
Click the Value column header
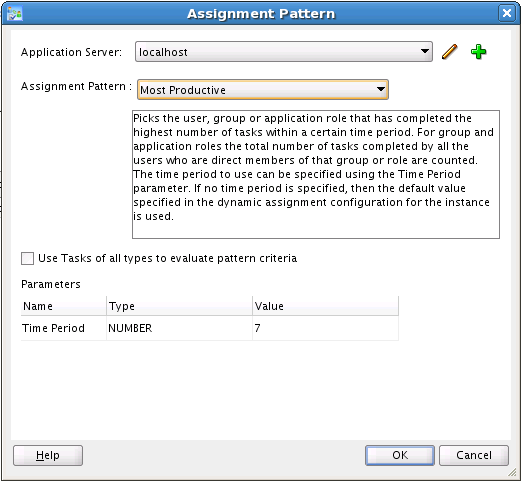coord(325,306)
